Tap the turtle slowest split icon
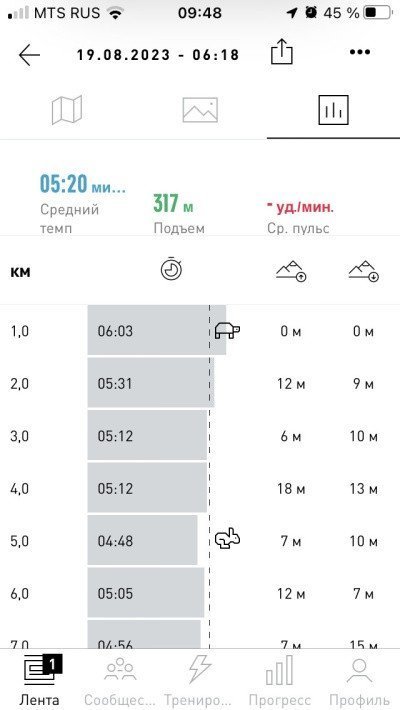 coord(227,330)
